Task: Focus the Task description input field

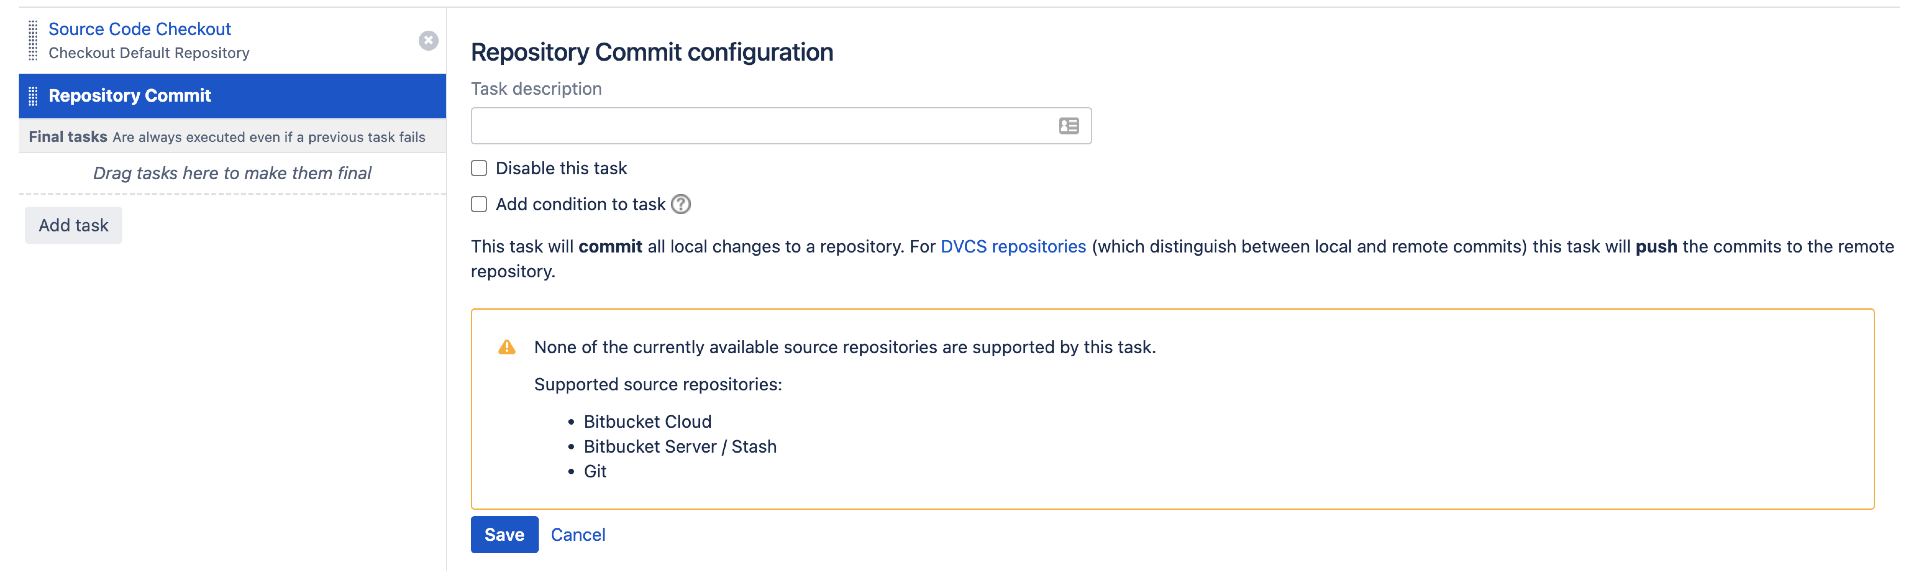Action: 781,126
